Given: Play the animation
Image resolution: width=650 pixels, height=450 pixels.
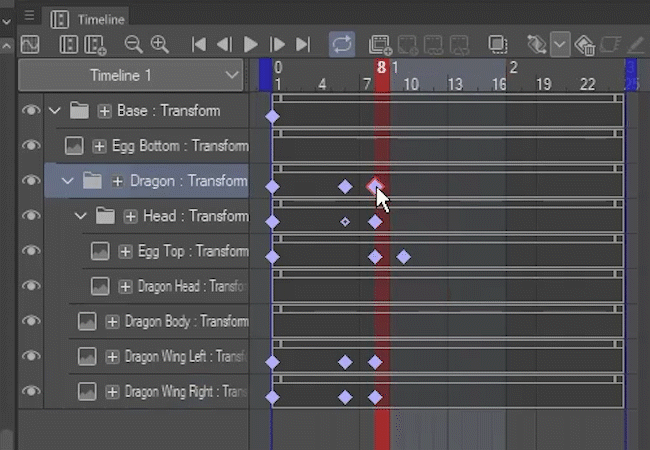Looking at the screenshot, I should (x=250, y=44).
